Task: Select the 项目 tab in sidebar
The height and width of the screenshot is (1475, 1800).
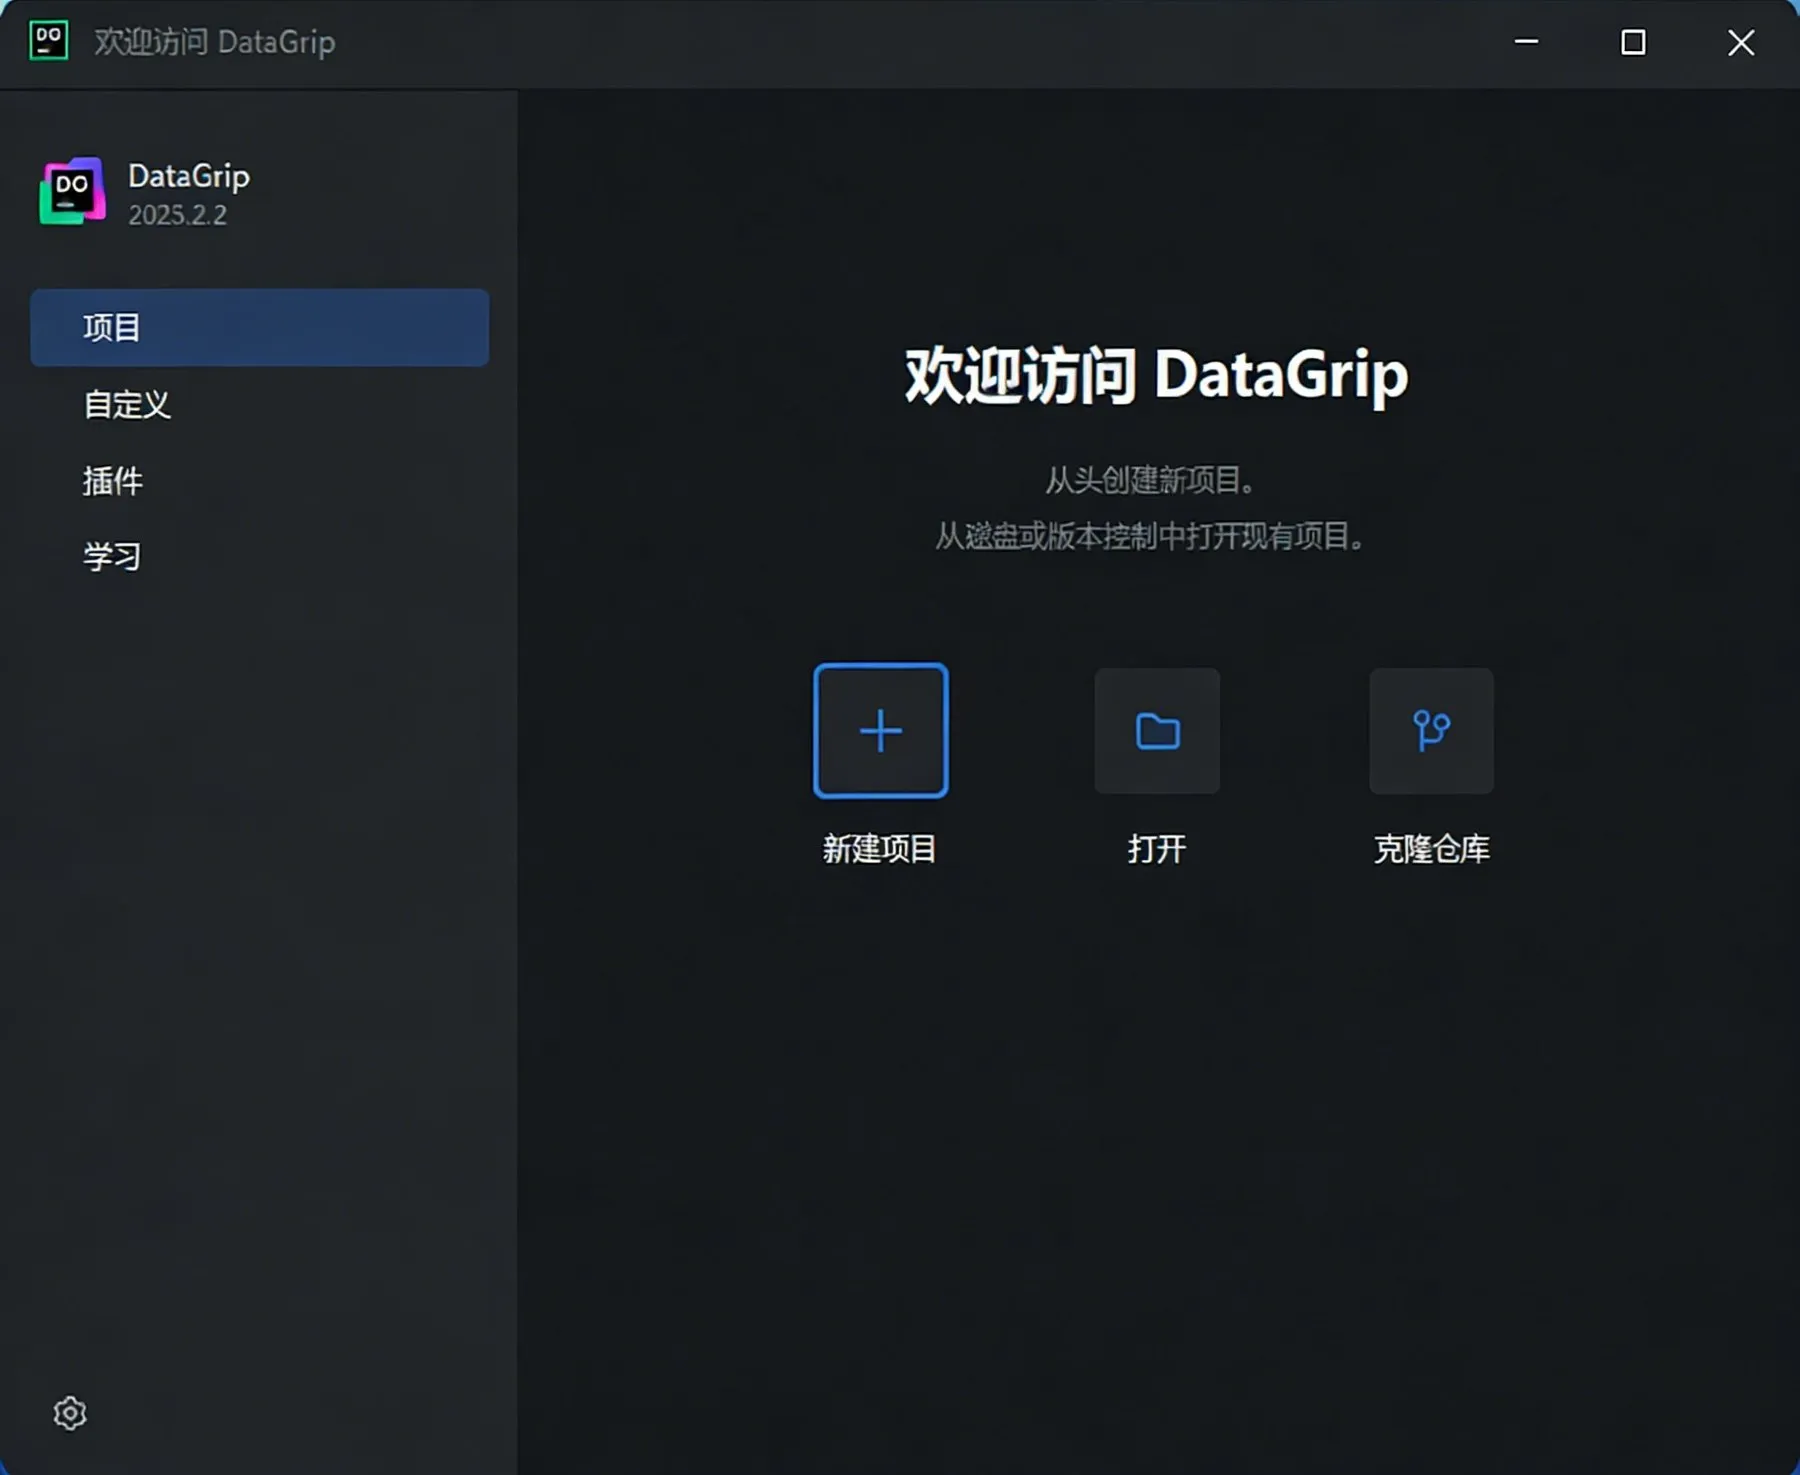Action: click(260, 327)
